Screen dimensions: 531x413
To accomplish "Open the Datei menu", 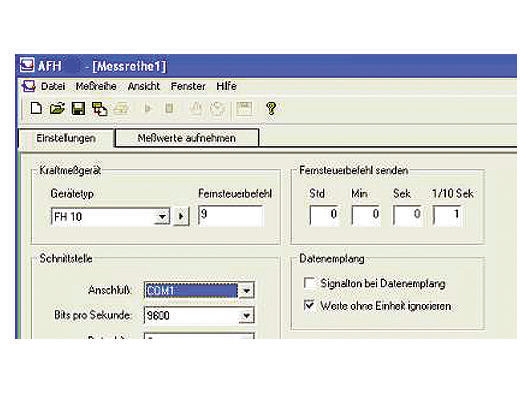I will click(x=53, y=86).
